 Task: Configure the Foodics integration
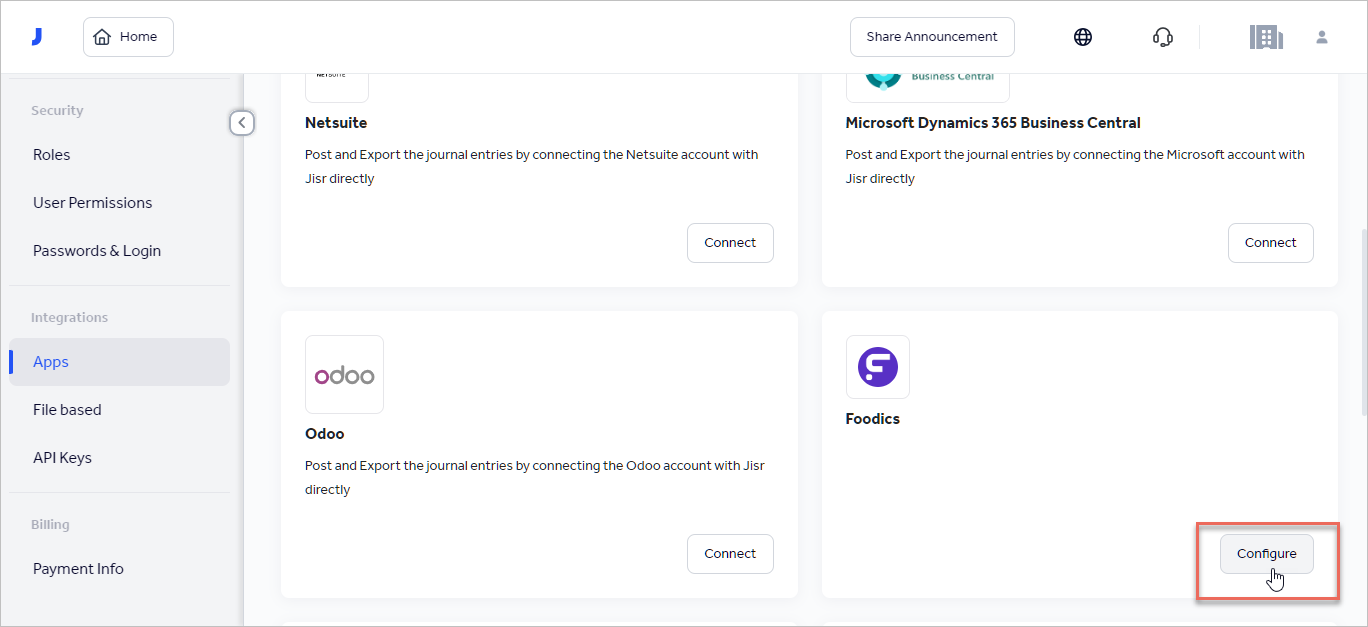point(1266,554)
